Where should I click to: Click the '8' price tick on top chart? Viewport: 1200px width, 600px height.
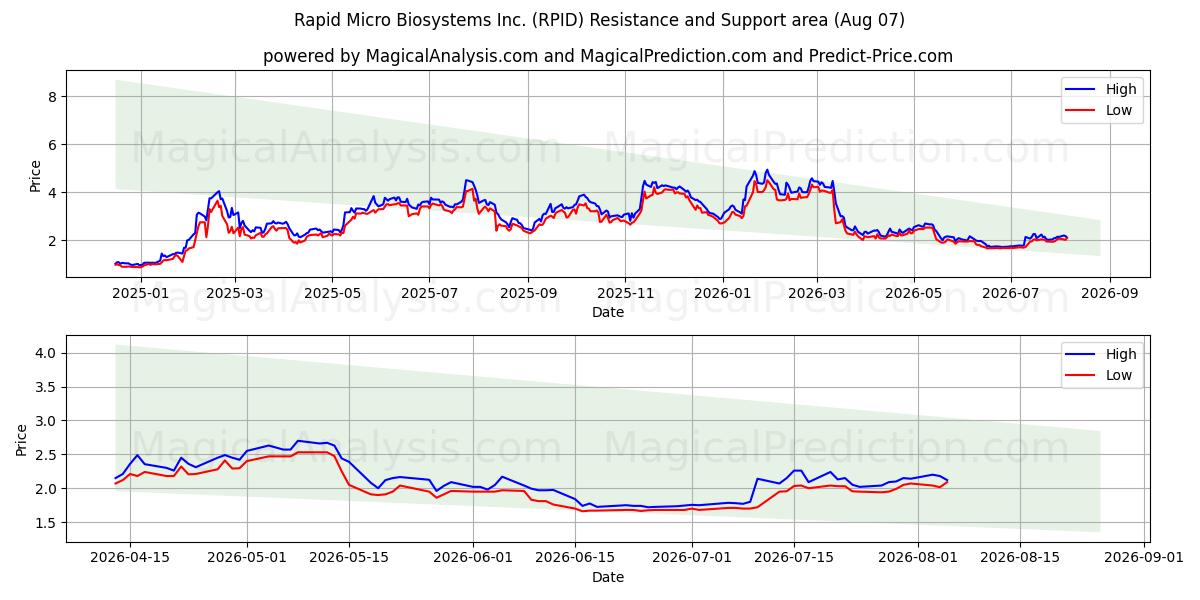tap(54, 97)
